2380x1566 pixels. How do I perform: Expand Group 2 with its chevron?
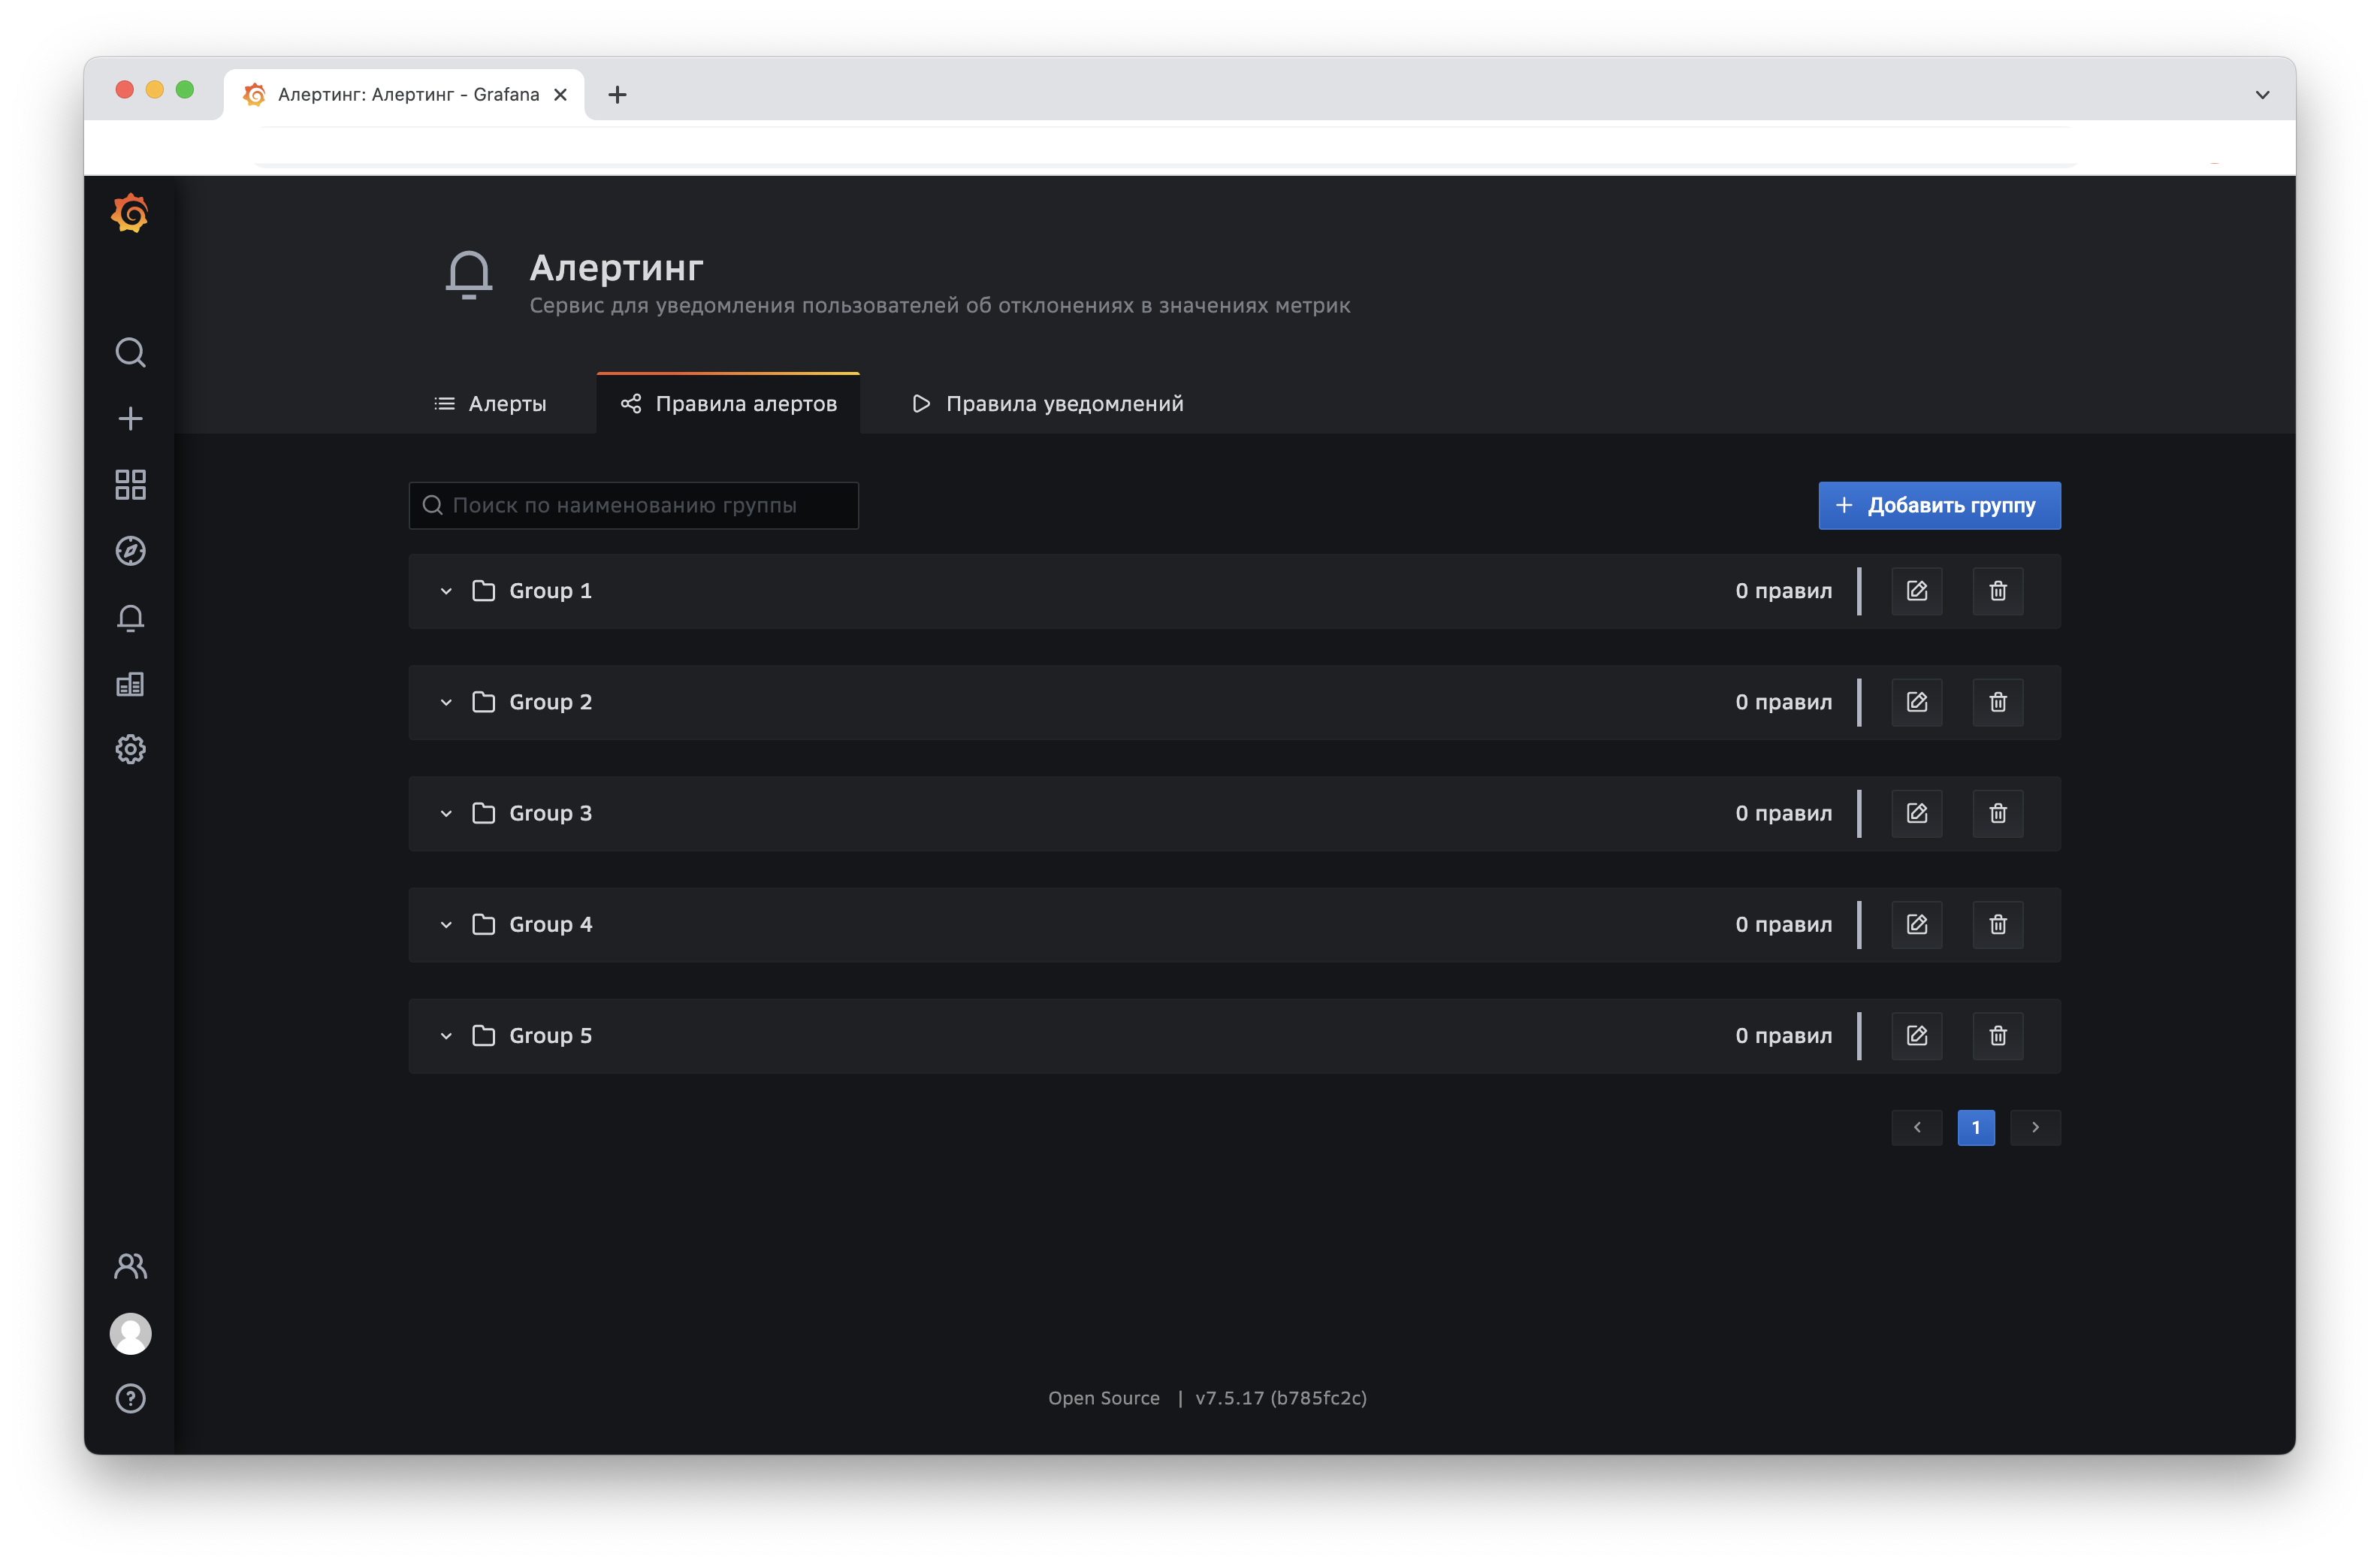pos(446,702)
